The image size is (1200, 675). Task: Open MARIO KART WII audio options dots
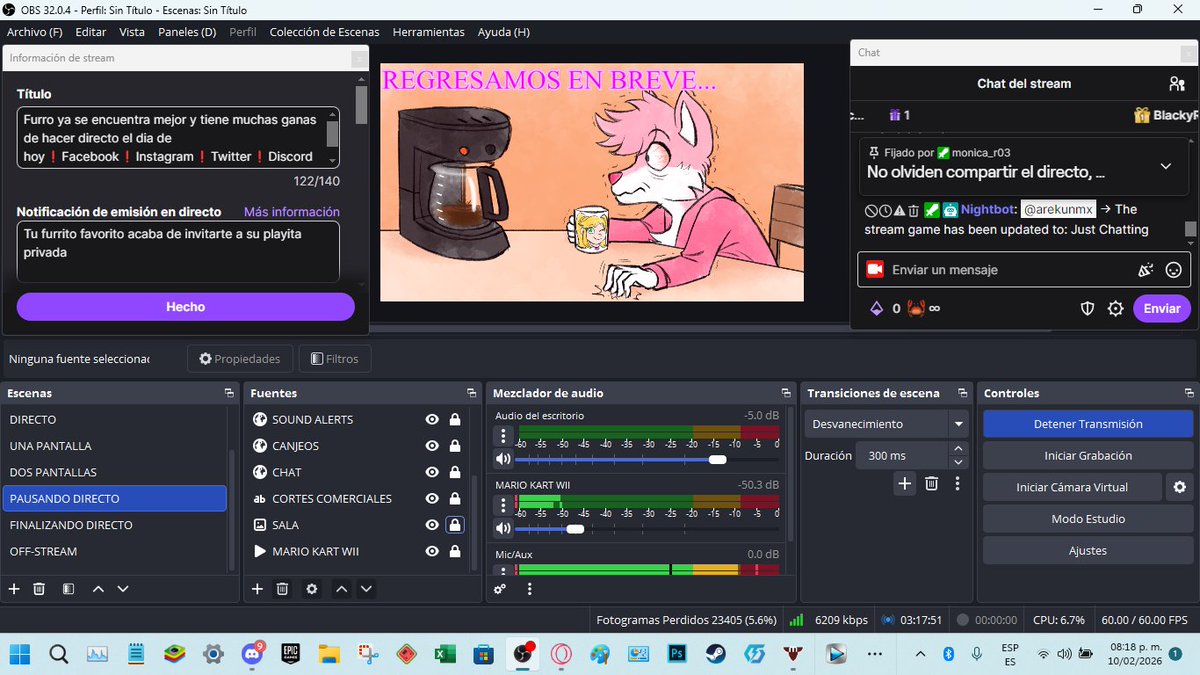[x=503, y=505]
